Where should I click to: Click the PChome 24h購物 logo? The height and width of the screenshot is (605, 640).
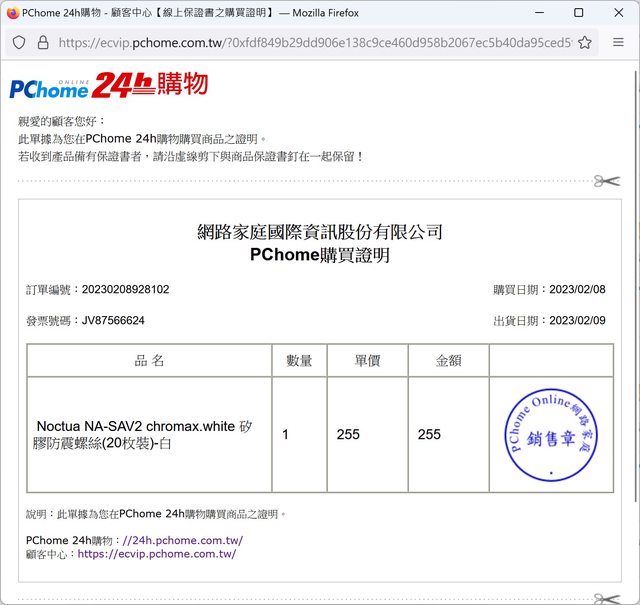tap(108, 86)
